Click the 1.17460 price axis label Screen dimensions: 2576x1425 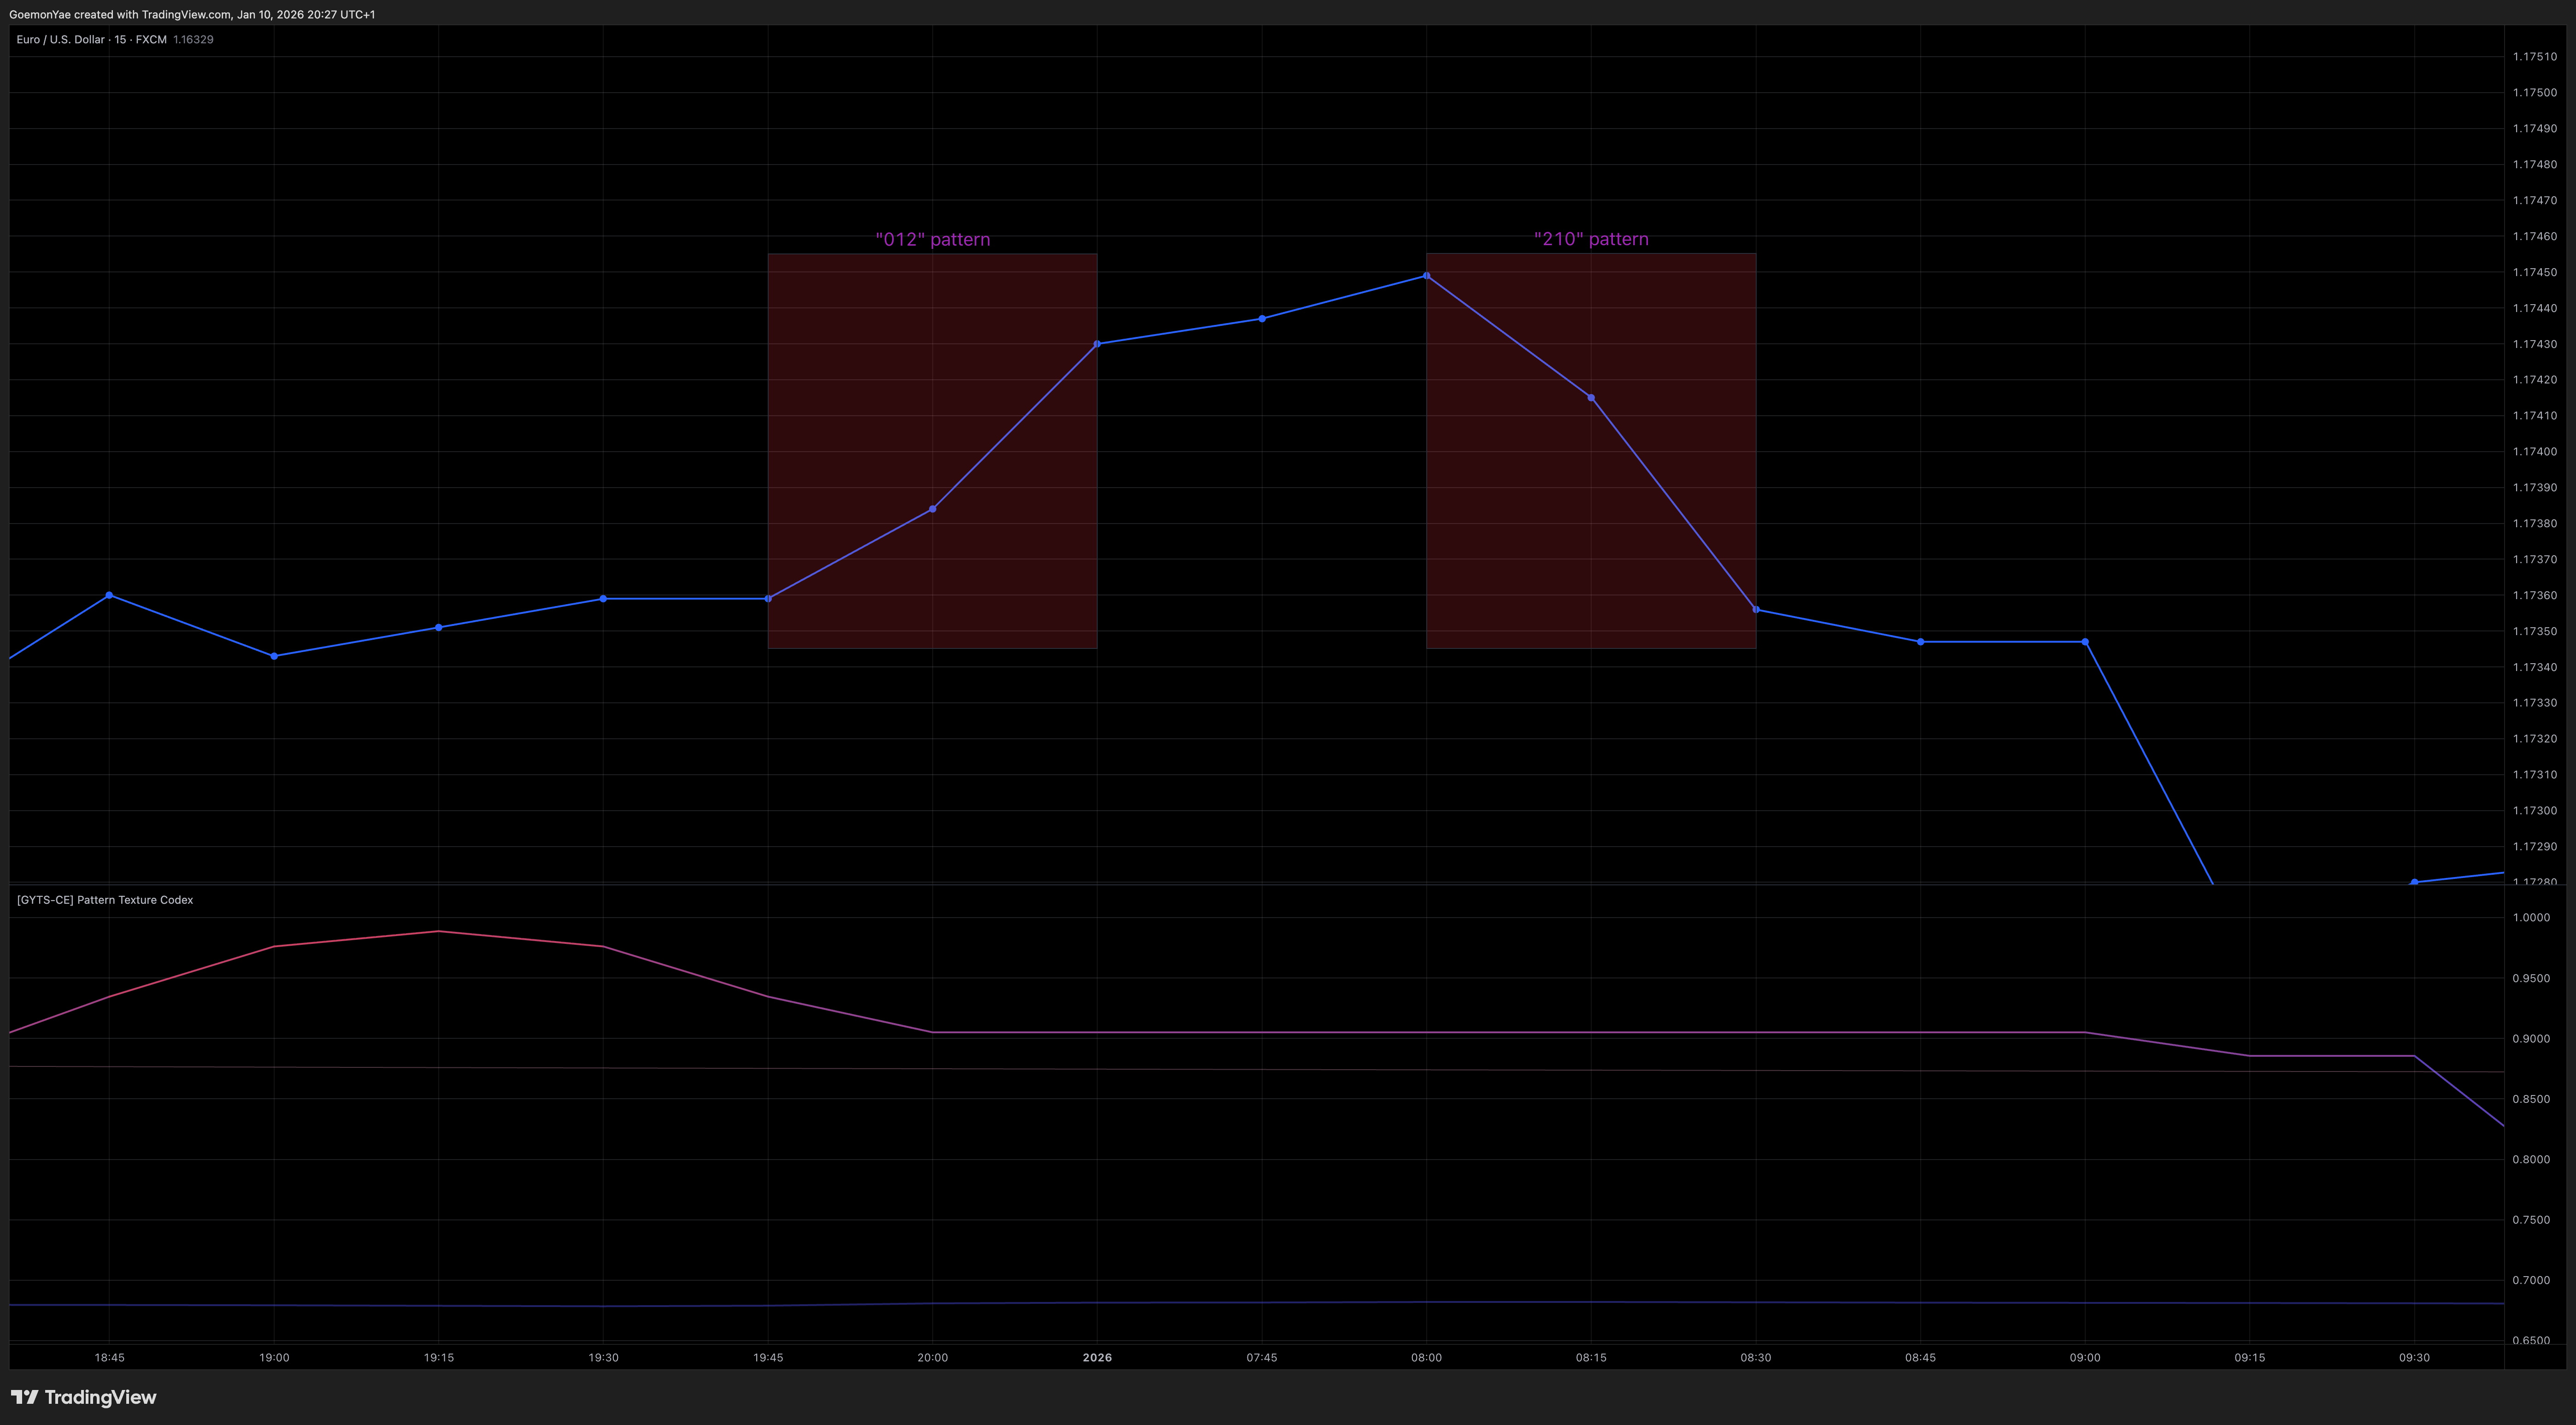tap(2534, 236)
